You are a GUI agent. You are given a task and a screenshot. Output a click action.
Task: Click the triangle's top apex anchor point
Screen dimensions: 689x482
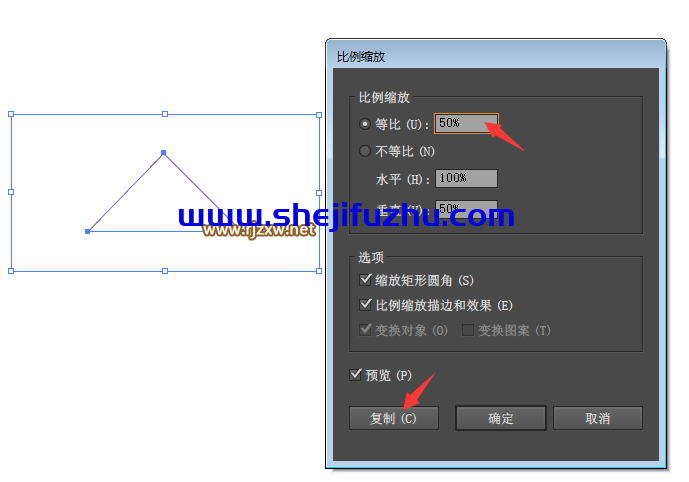[163, 152]
